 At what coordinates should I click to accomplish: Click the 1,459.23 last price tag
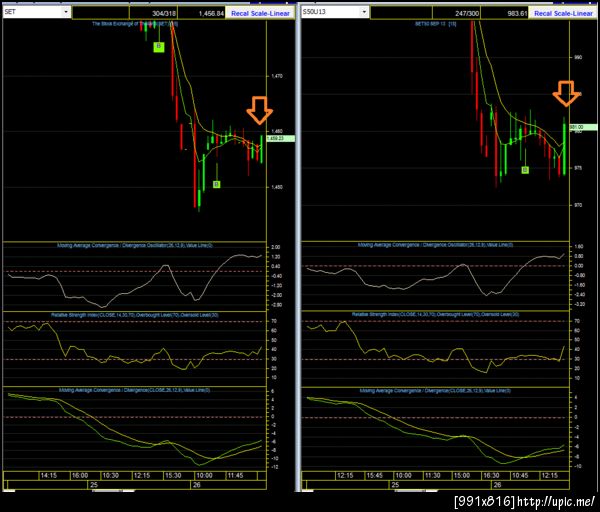(x=280, y=138)
